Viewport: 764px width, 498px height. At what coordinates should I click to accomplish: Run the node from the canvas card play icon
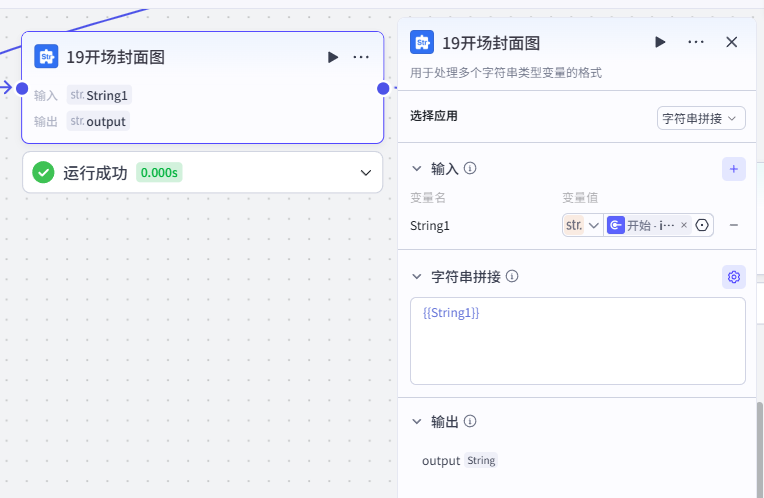coord(333,57)
